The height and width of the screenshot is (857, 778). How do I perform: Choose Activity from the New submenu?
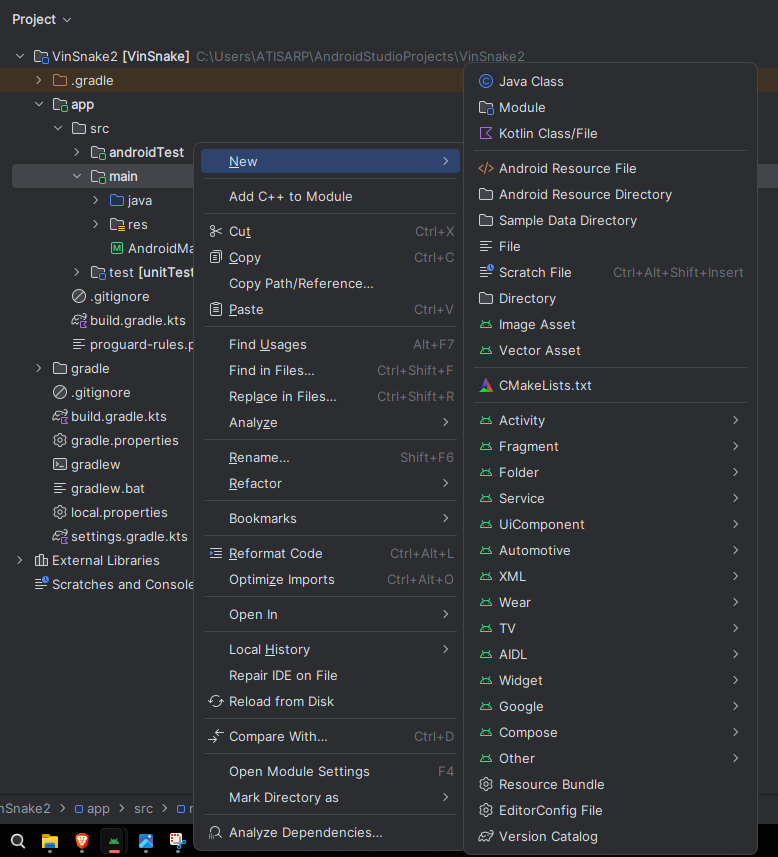[522, 420]
